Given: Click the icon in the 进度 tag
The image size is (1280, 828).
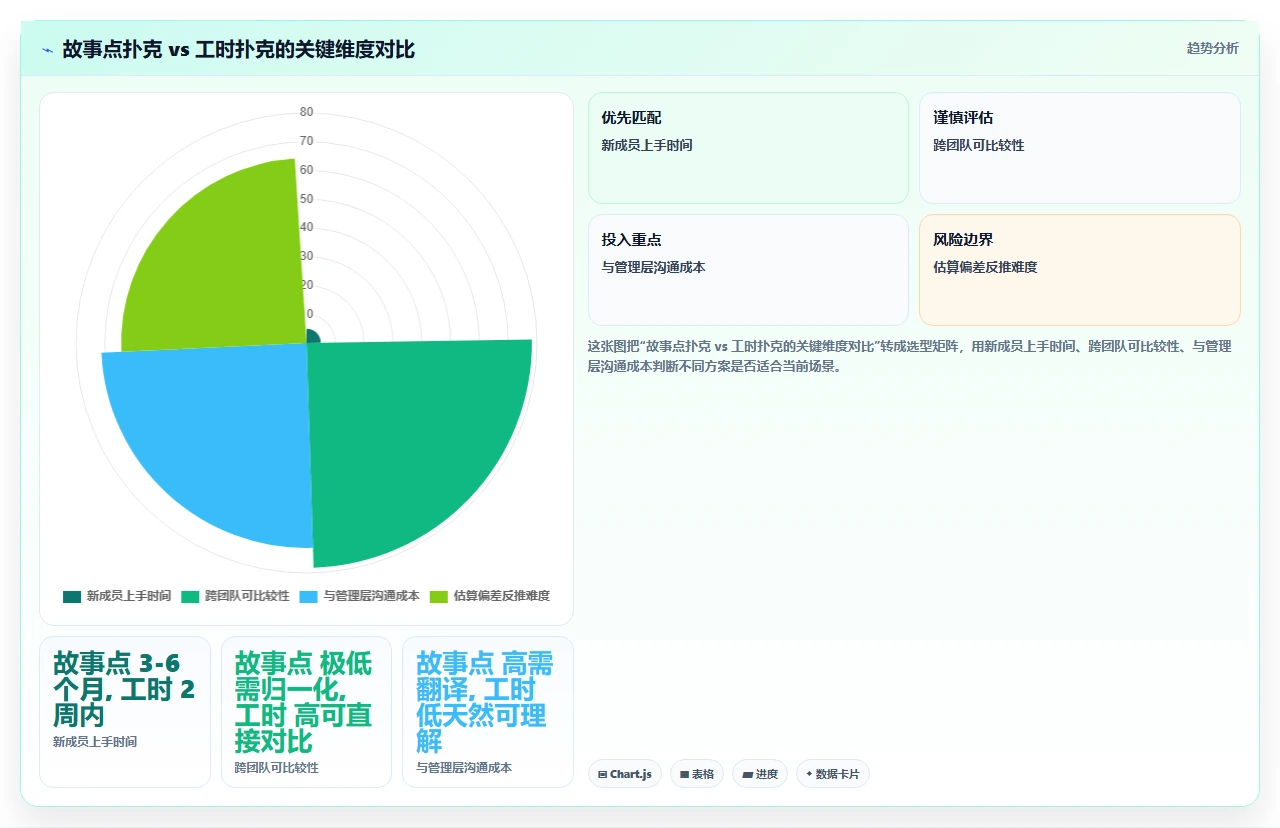Looking at the screenshot, I should pos(747,774).
